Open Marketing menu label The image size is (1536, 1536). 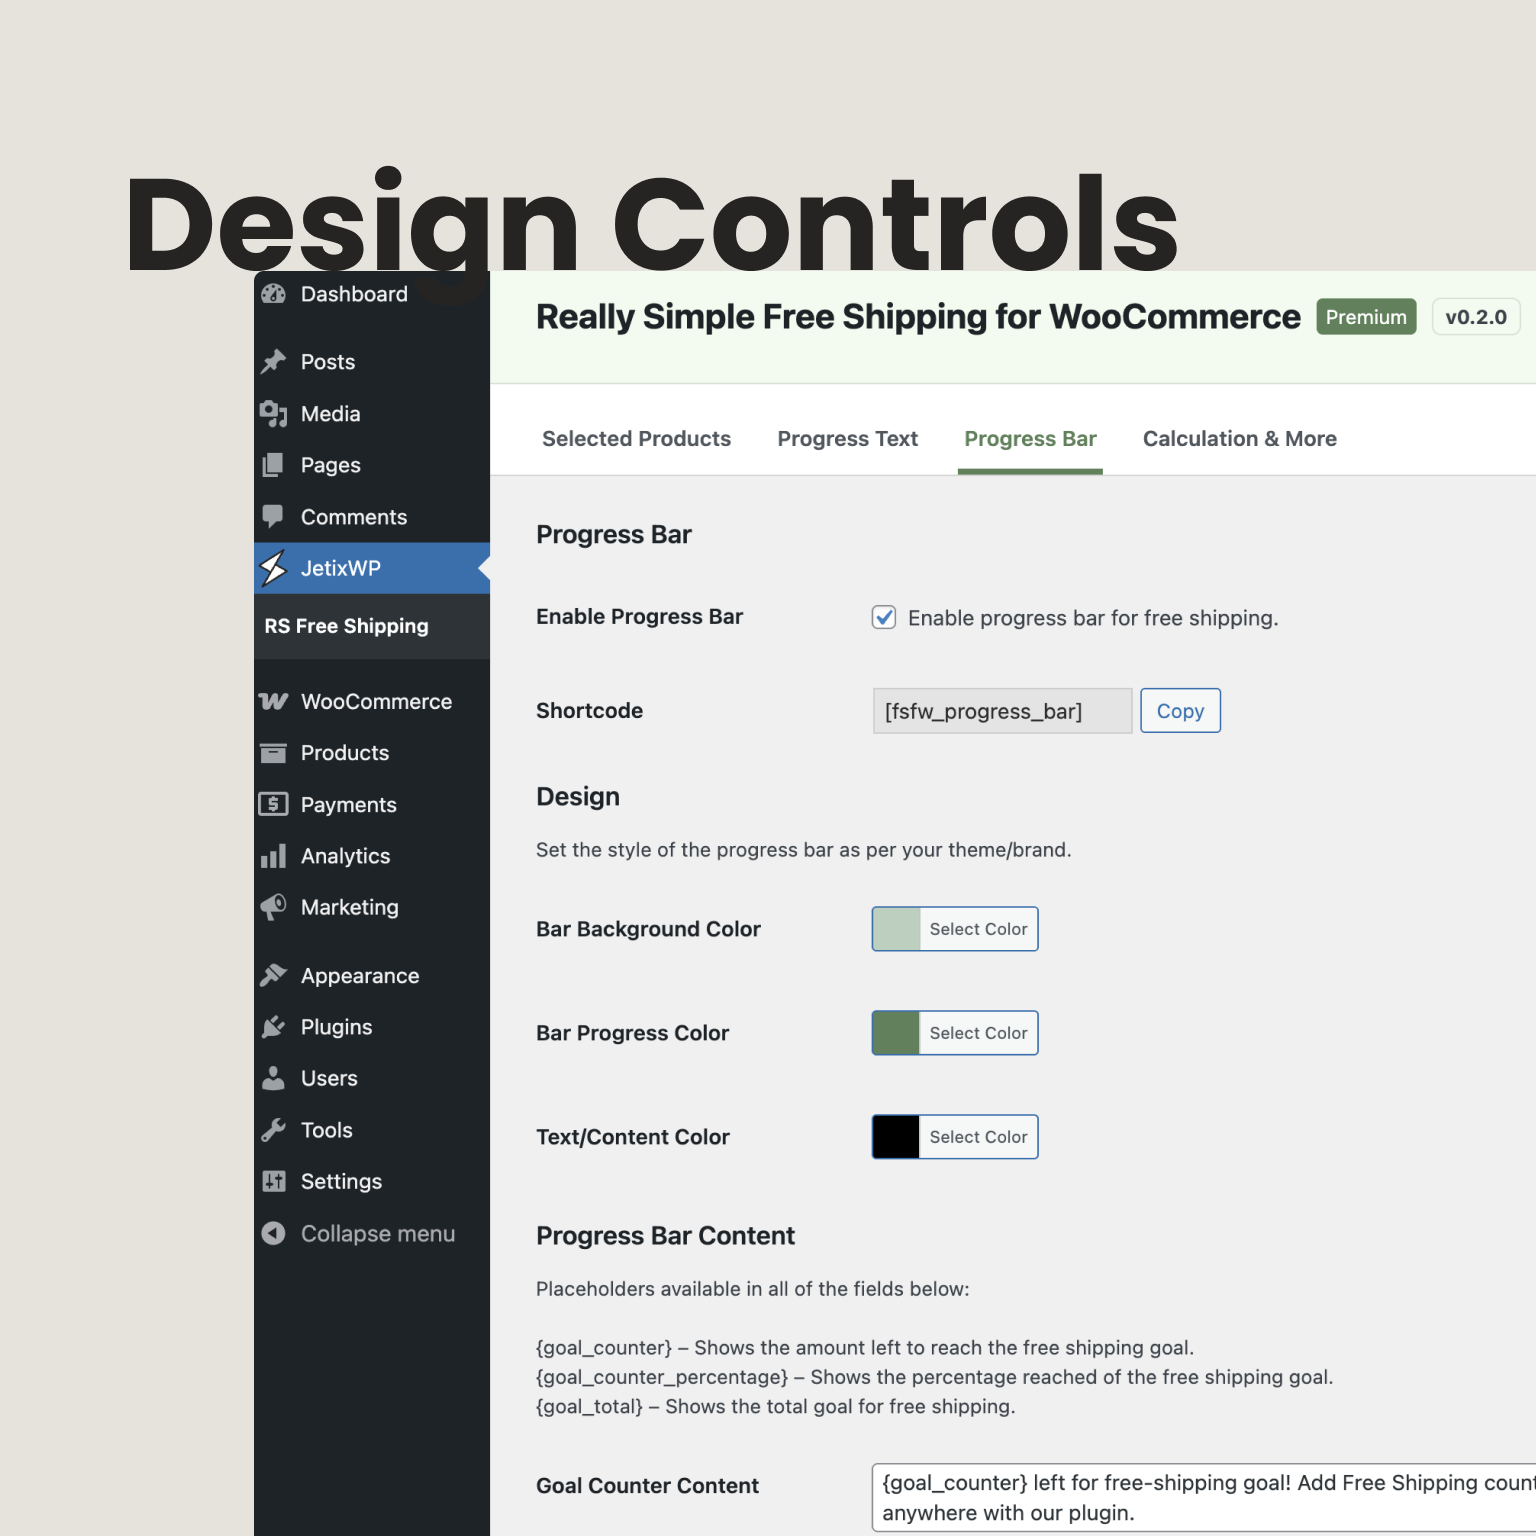349,907
